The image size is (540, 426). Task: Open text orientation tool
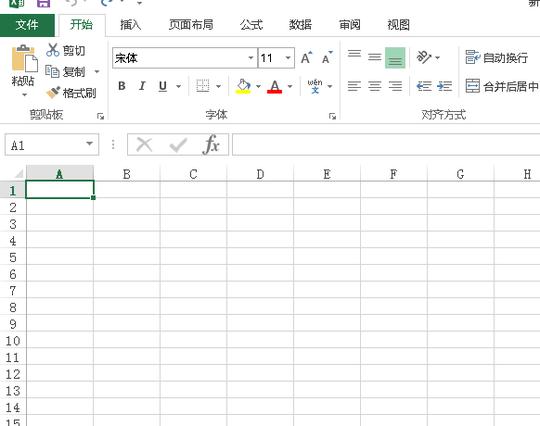coord(424,57)
